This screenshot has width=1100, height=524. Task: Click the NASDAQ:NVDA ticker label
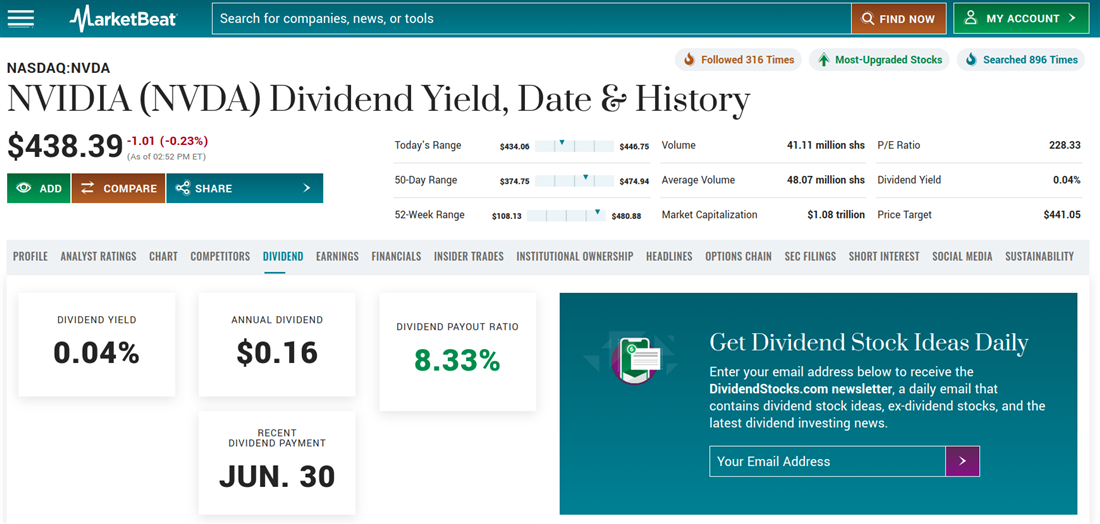pos(58,68)
